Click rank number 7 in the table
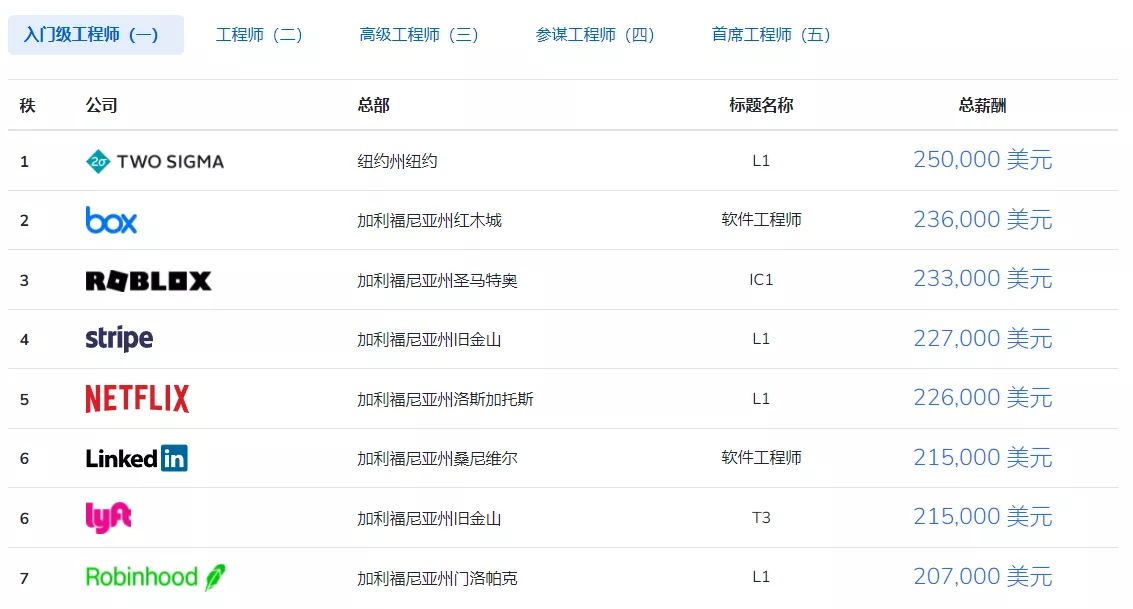The height and width of the screenshot is (609, 1133). click(25, 579)
